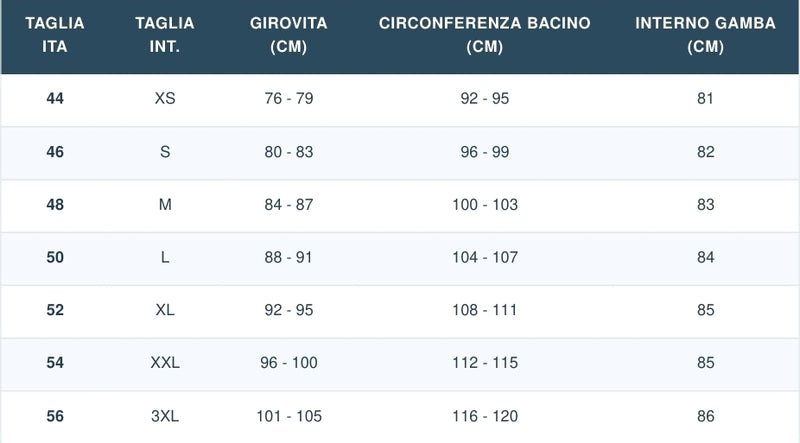Click the XS international size cell
Image resolution: width=800 pixels, height=443 pixels.
[165, 98]
